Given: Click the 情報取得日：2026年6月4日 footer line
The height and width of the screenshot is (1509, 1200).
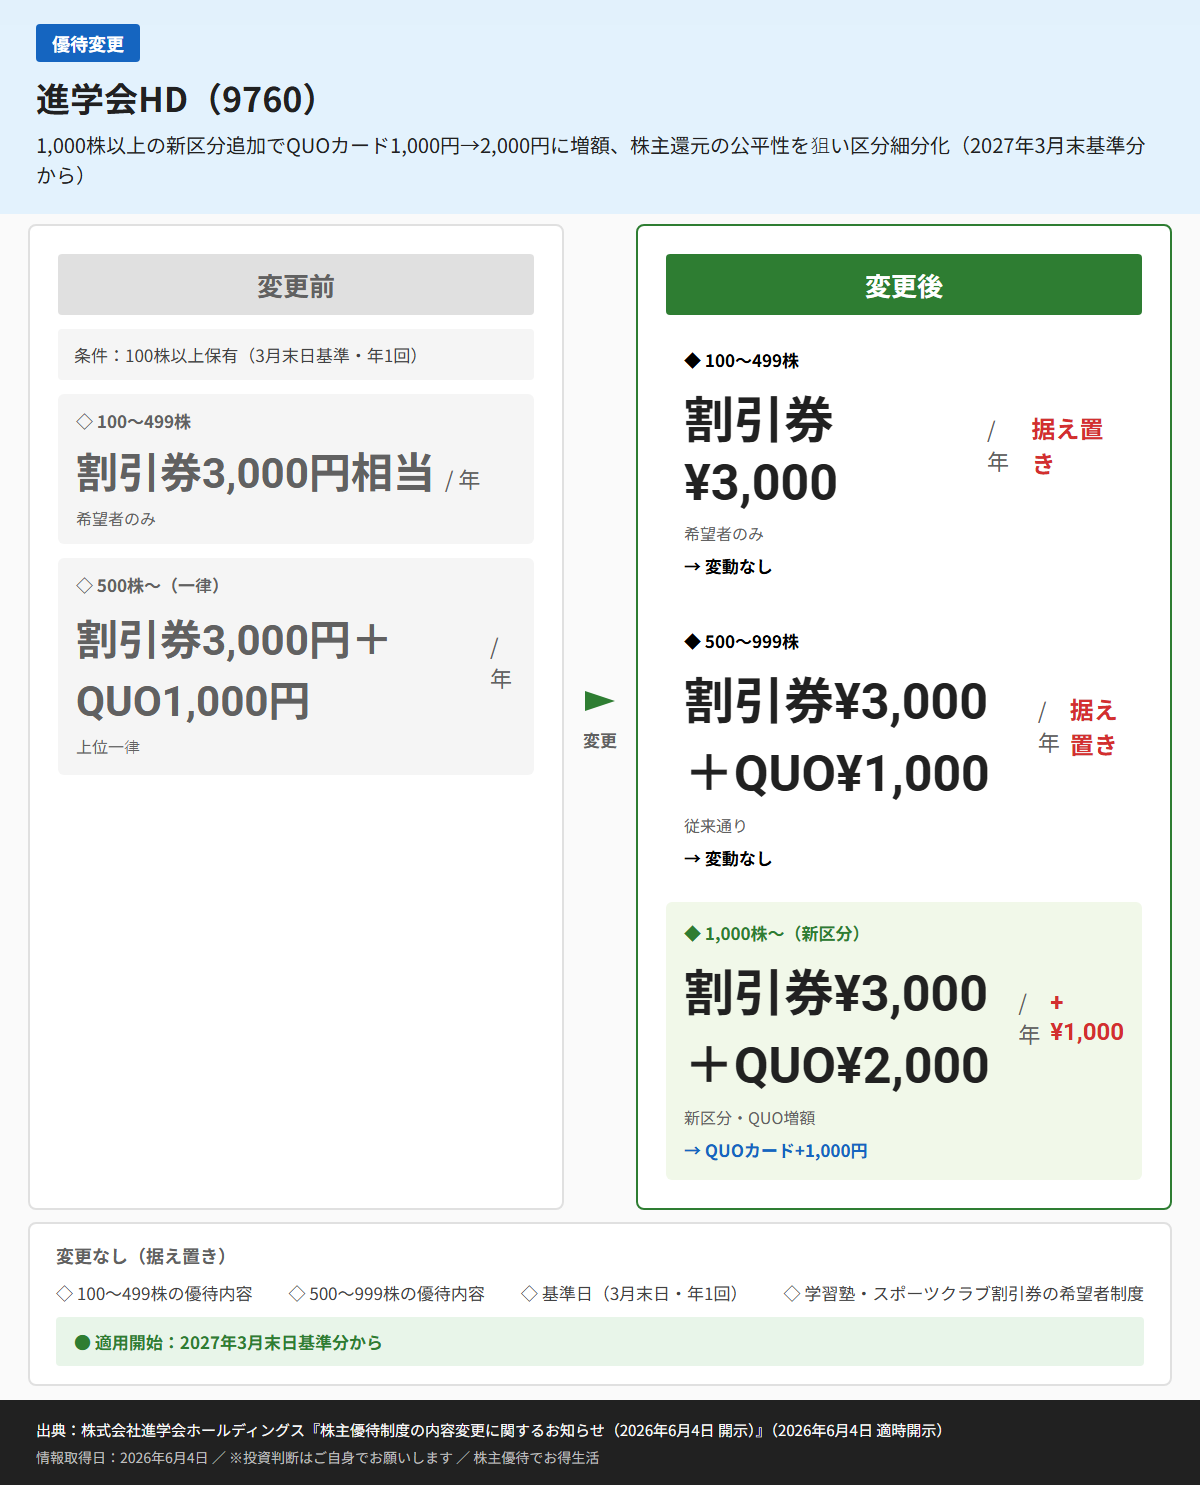Looking at the screenshot, I should coord(318,1458).
